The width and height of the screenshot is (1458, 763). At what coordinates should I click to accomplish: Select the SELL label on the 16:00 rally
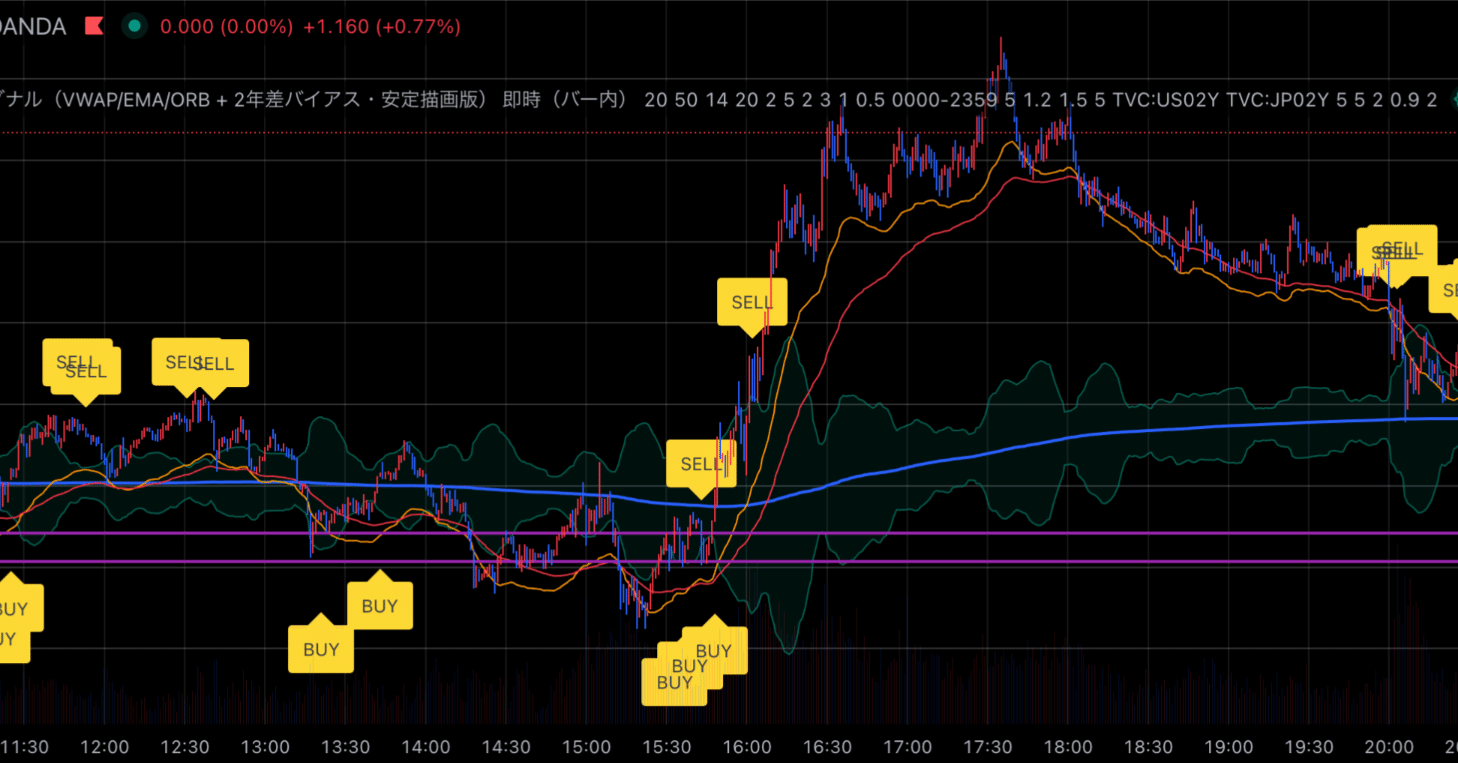752,302
